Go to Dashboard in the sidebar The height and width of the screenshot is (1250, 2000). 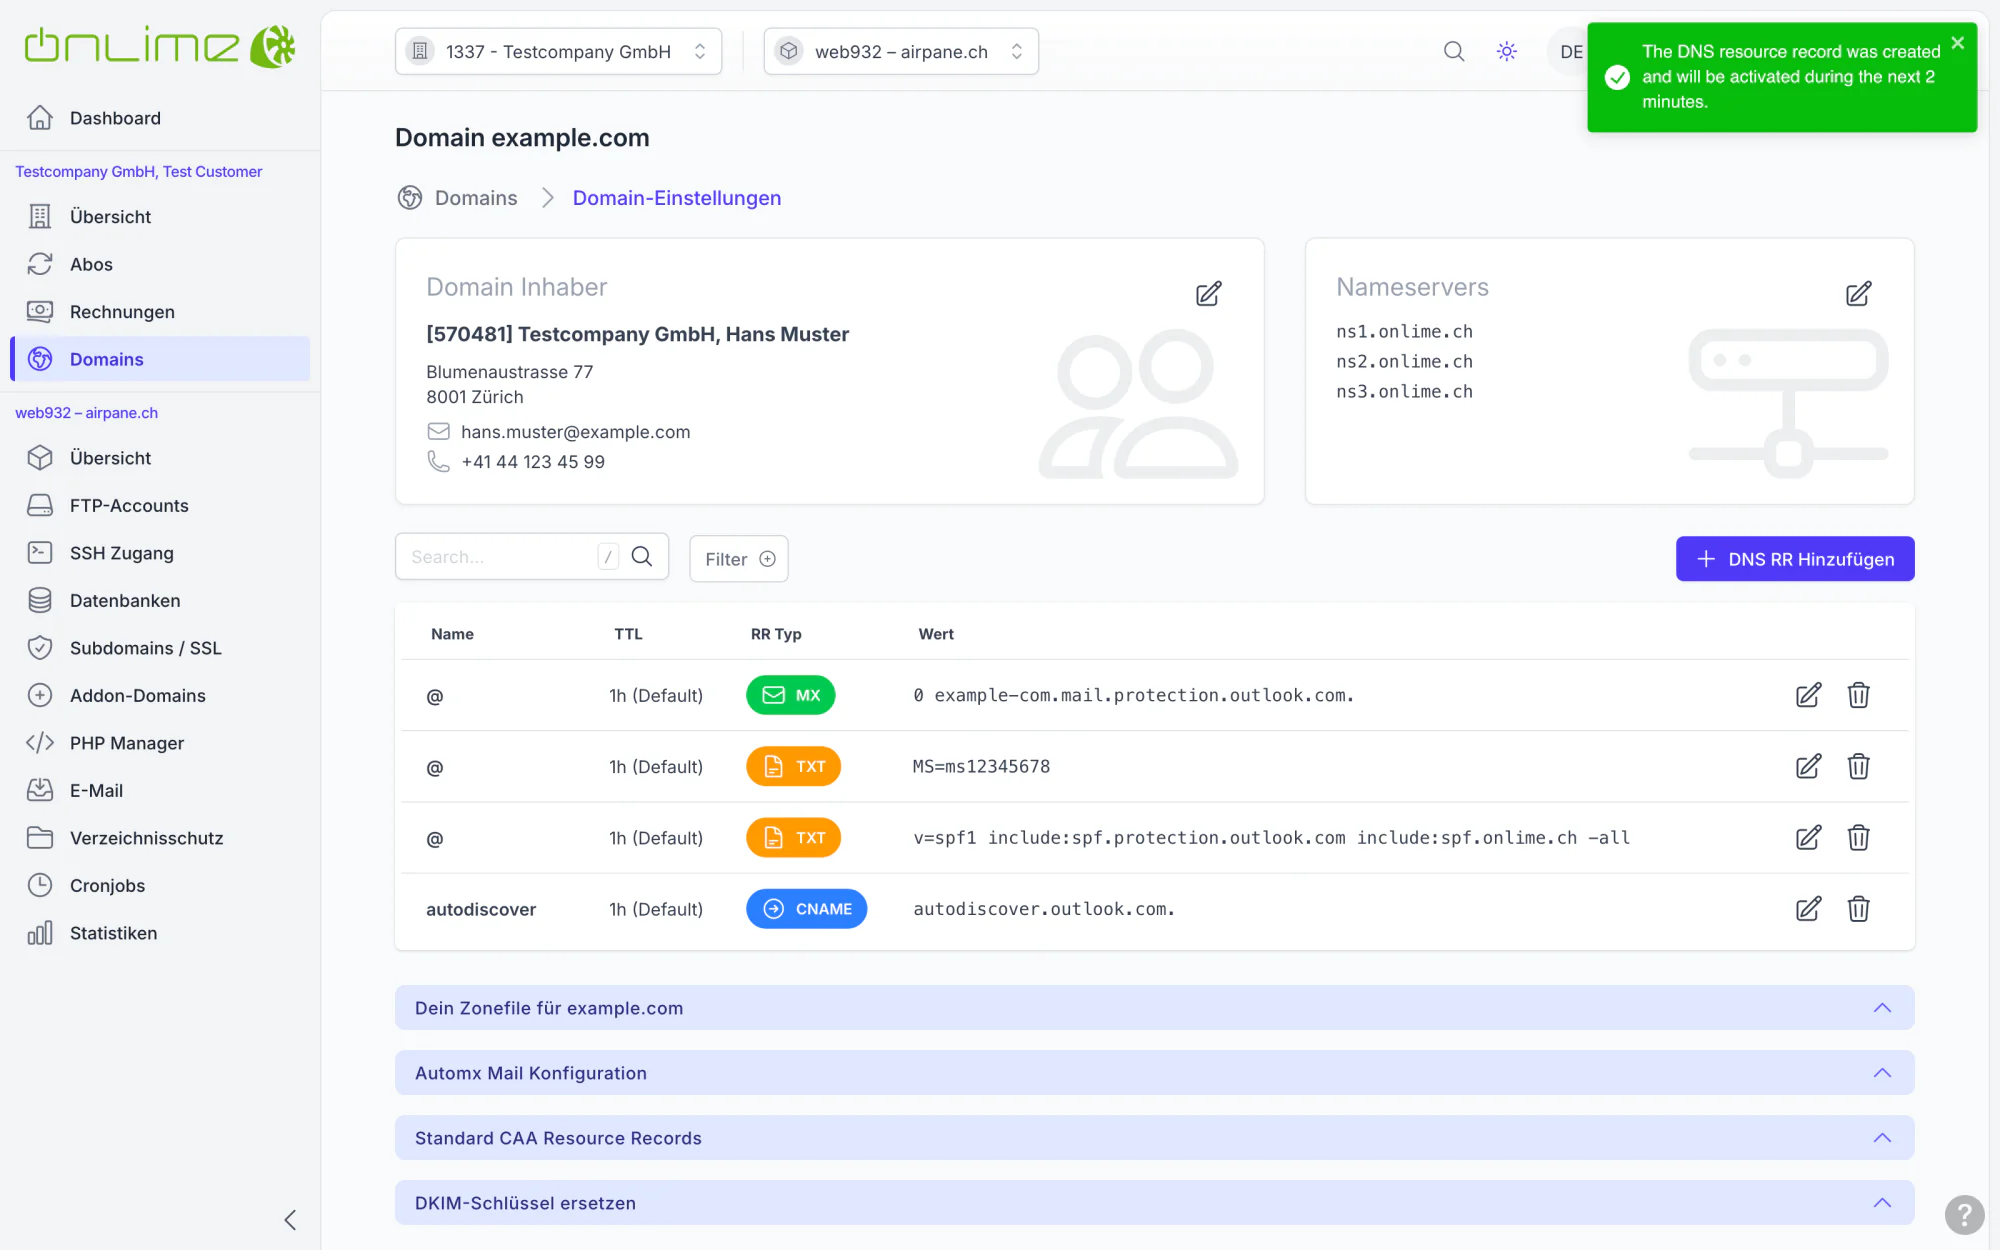pos(160,118)
